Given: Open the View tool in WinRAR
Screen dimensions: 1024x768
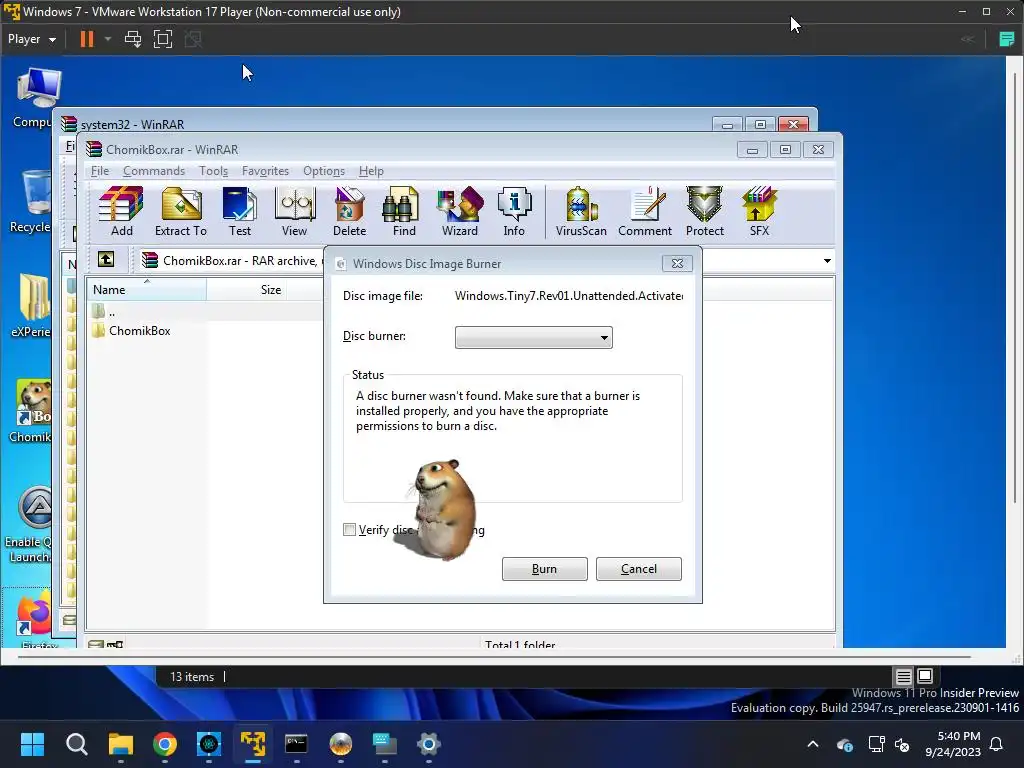Looking at the screenshot, I should [x=295, y=211].
